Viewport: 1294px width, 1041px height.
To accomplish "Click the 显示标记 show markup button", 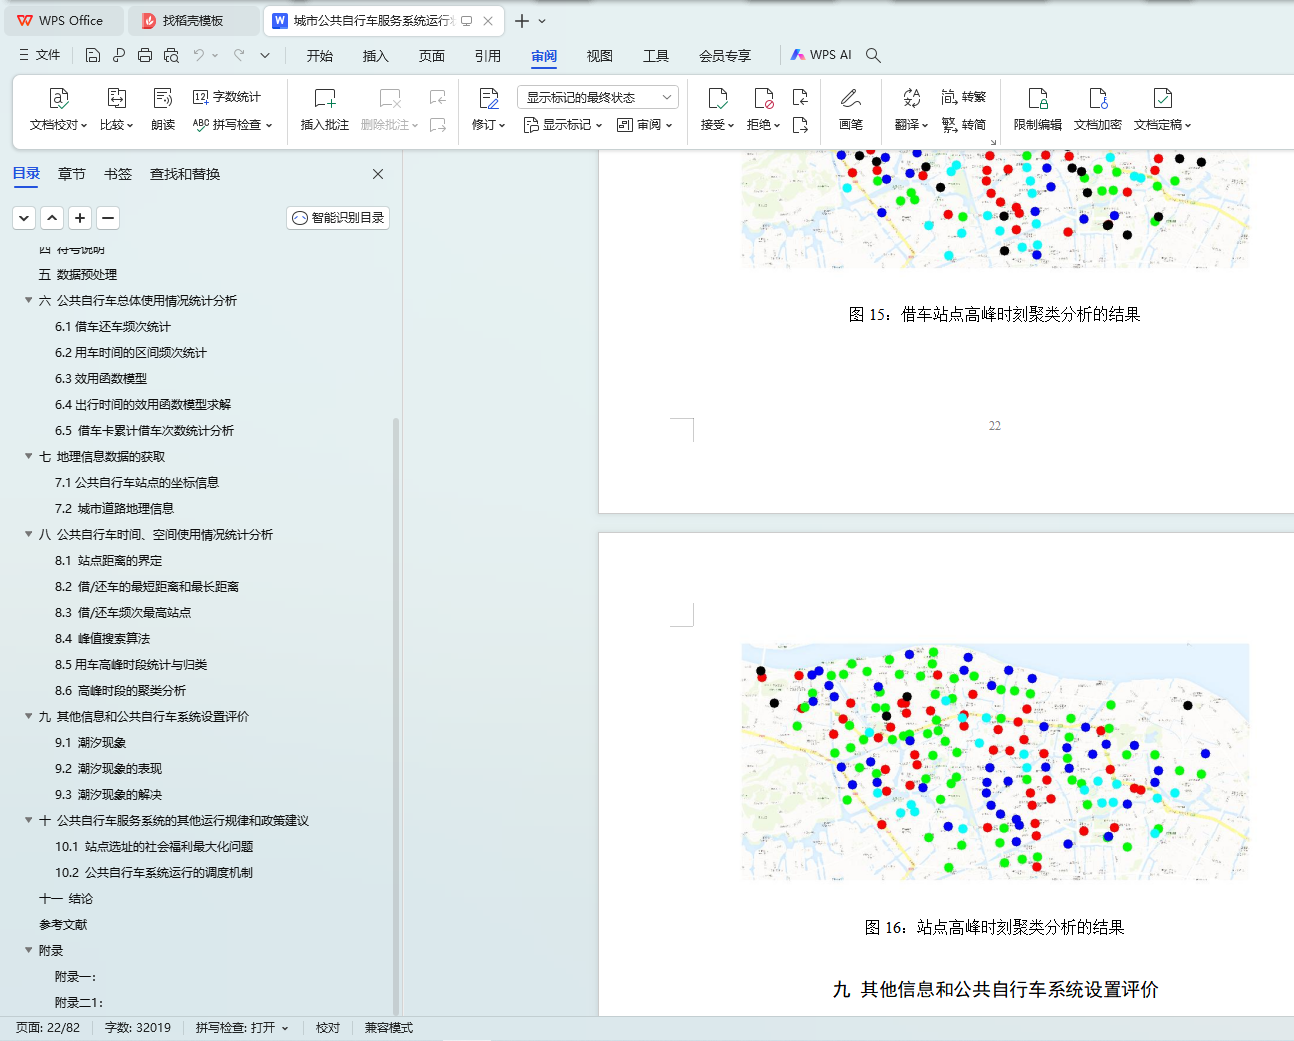I will tap(562, 125).
